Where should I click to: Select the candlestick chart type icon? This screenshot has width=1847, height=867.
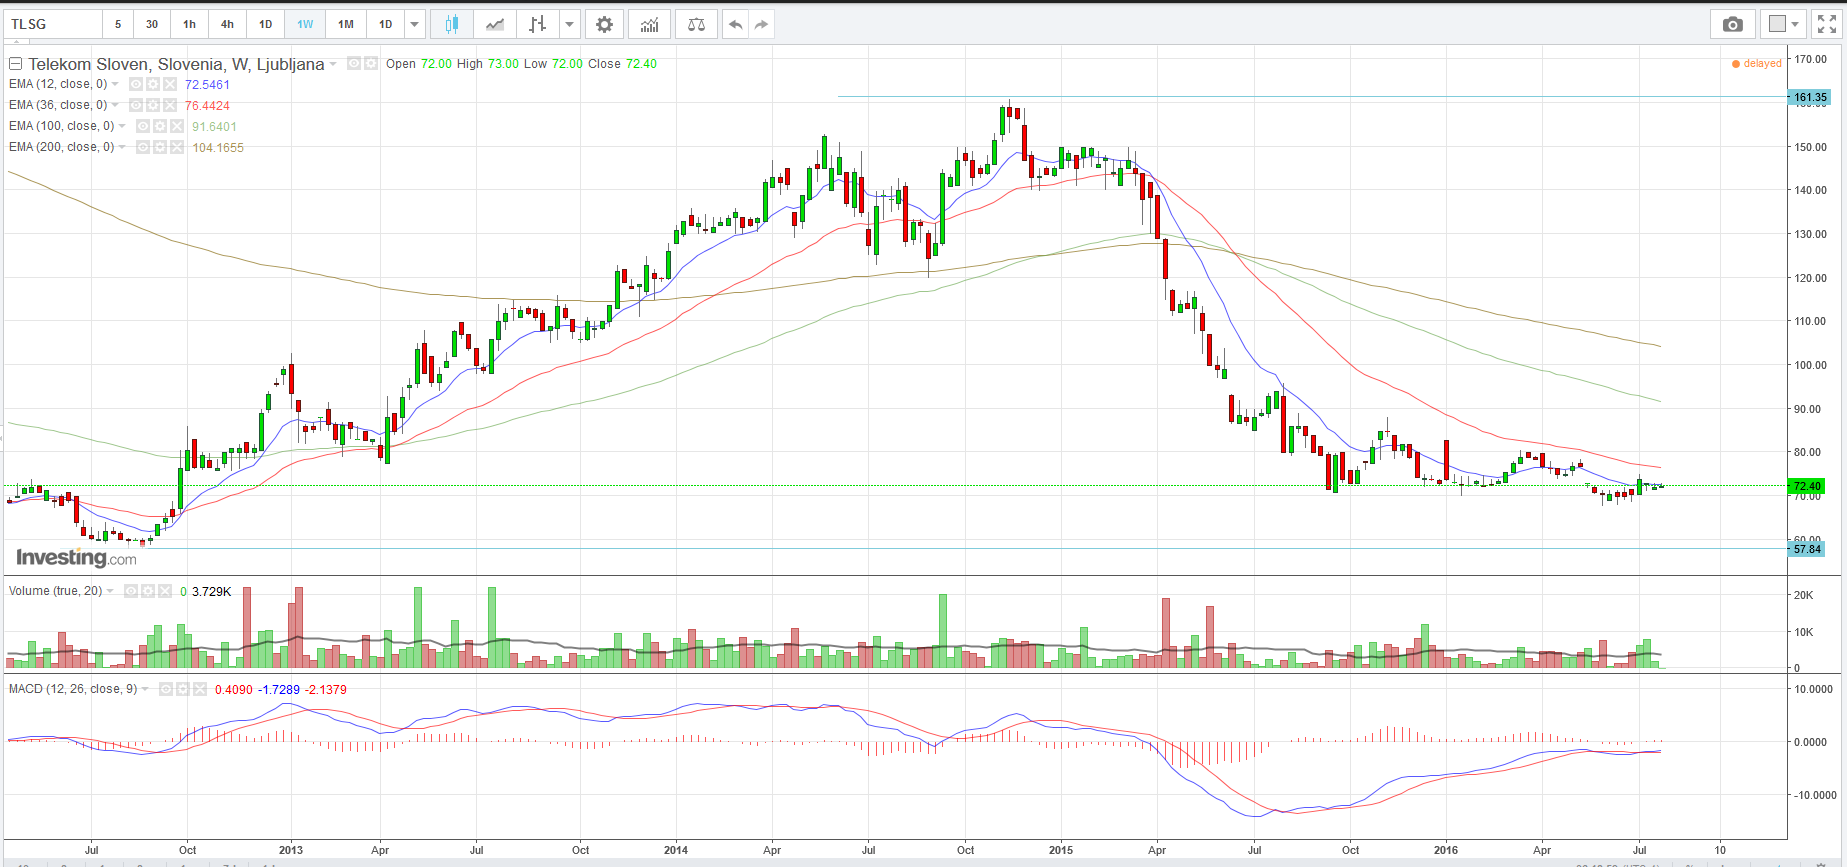tap(452, 24)
